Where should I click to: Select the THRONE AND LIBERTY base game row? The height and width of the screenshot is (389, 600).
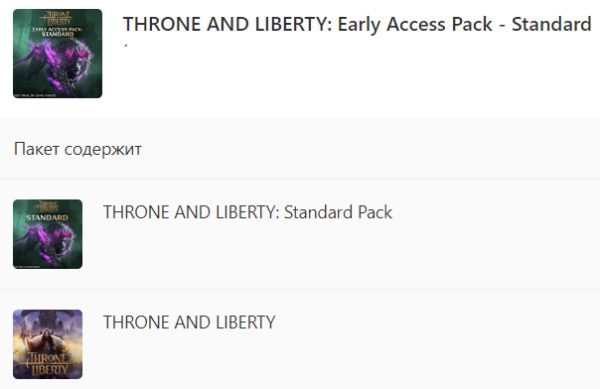(x=300, y=340)
